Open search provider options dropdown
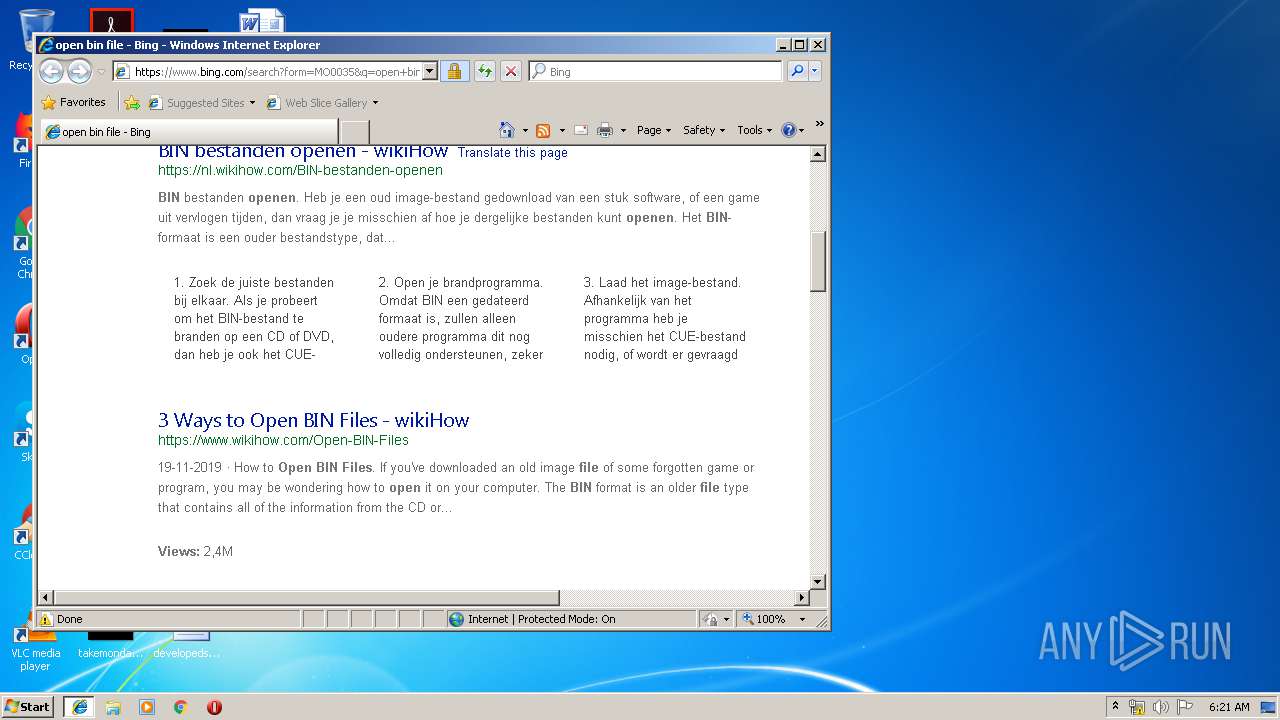The width and height of the screenshot is (1280, 720). click(815, 71)
